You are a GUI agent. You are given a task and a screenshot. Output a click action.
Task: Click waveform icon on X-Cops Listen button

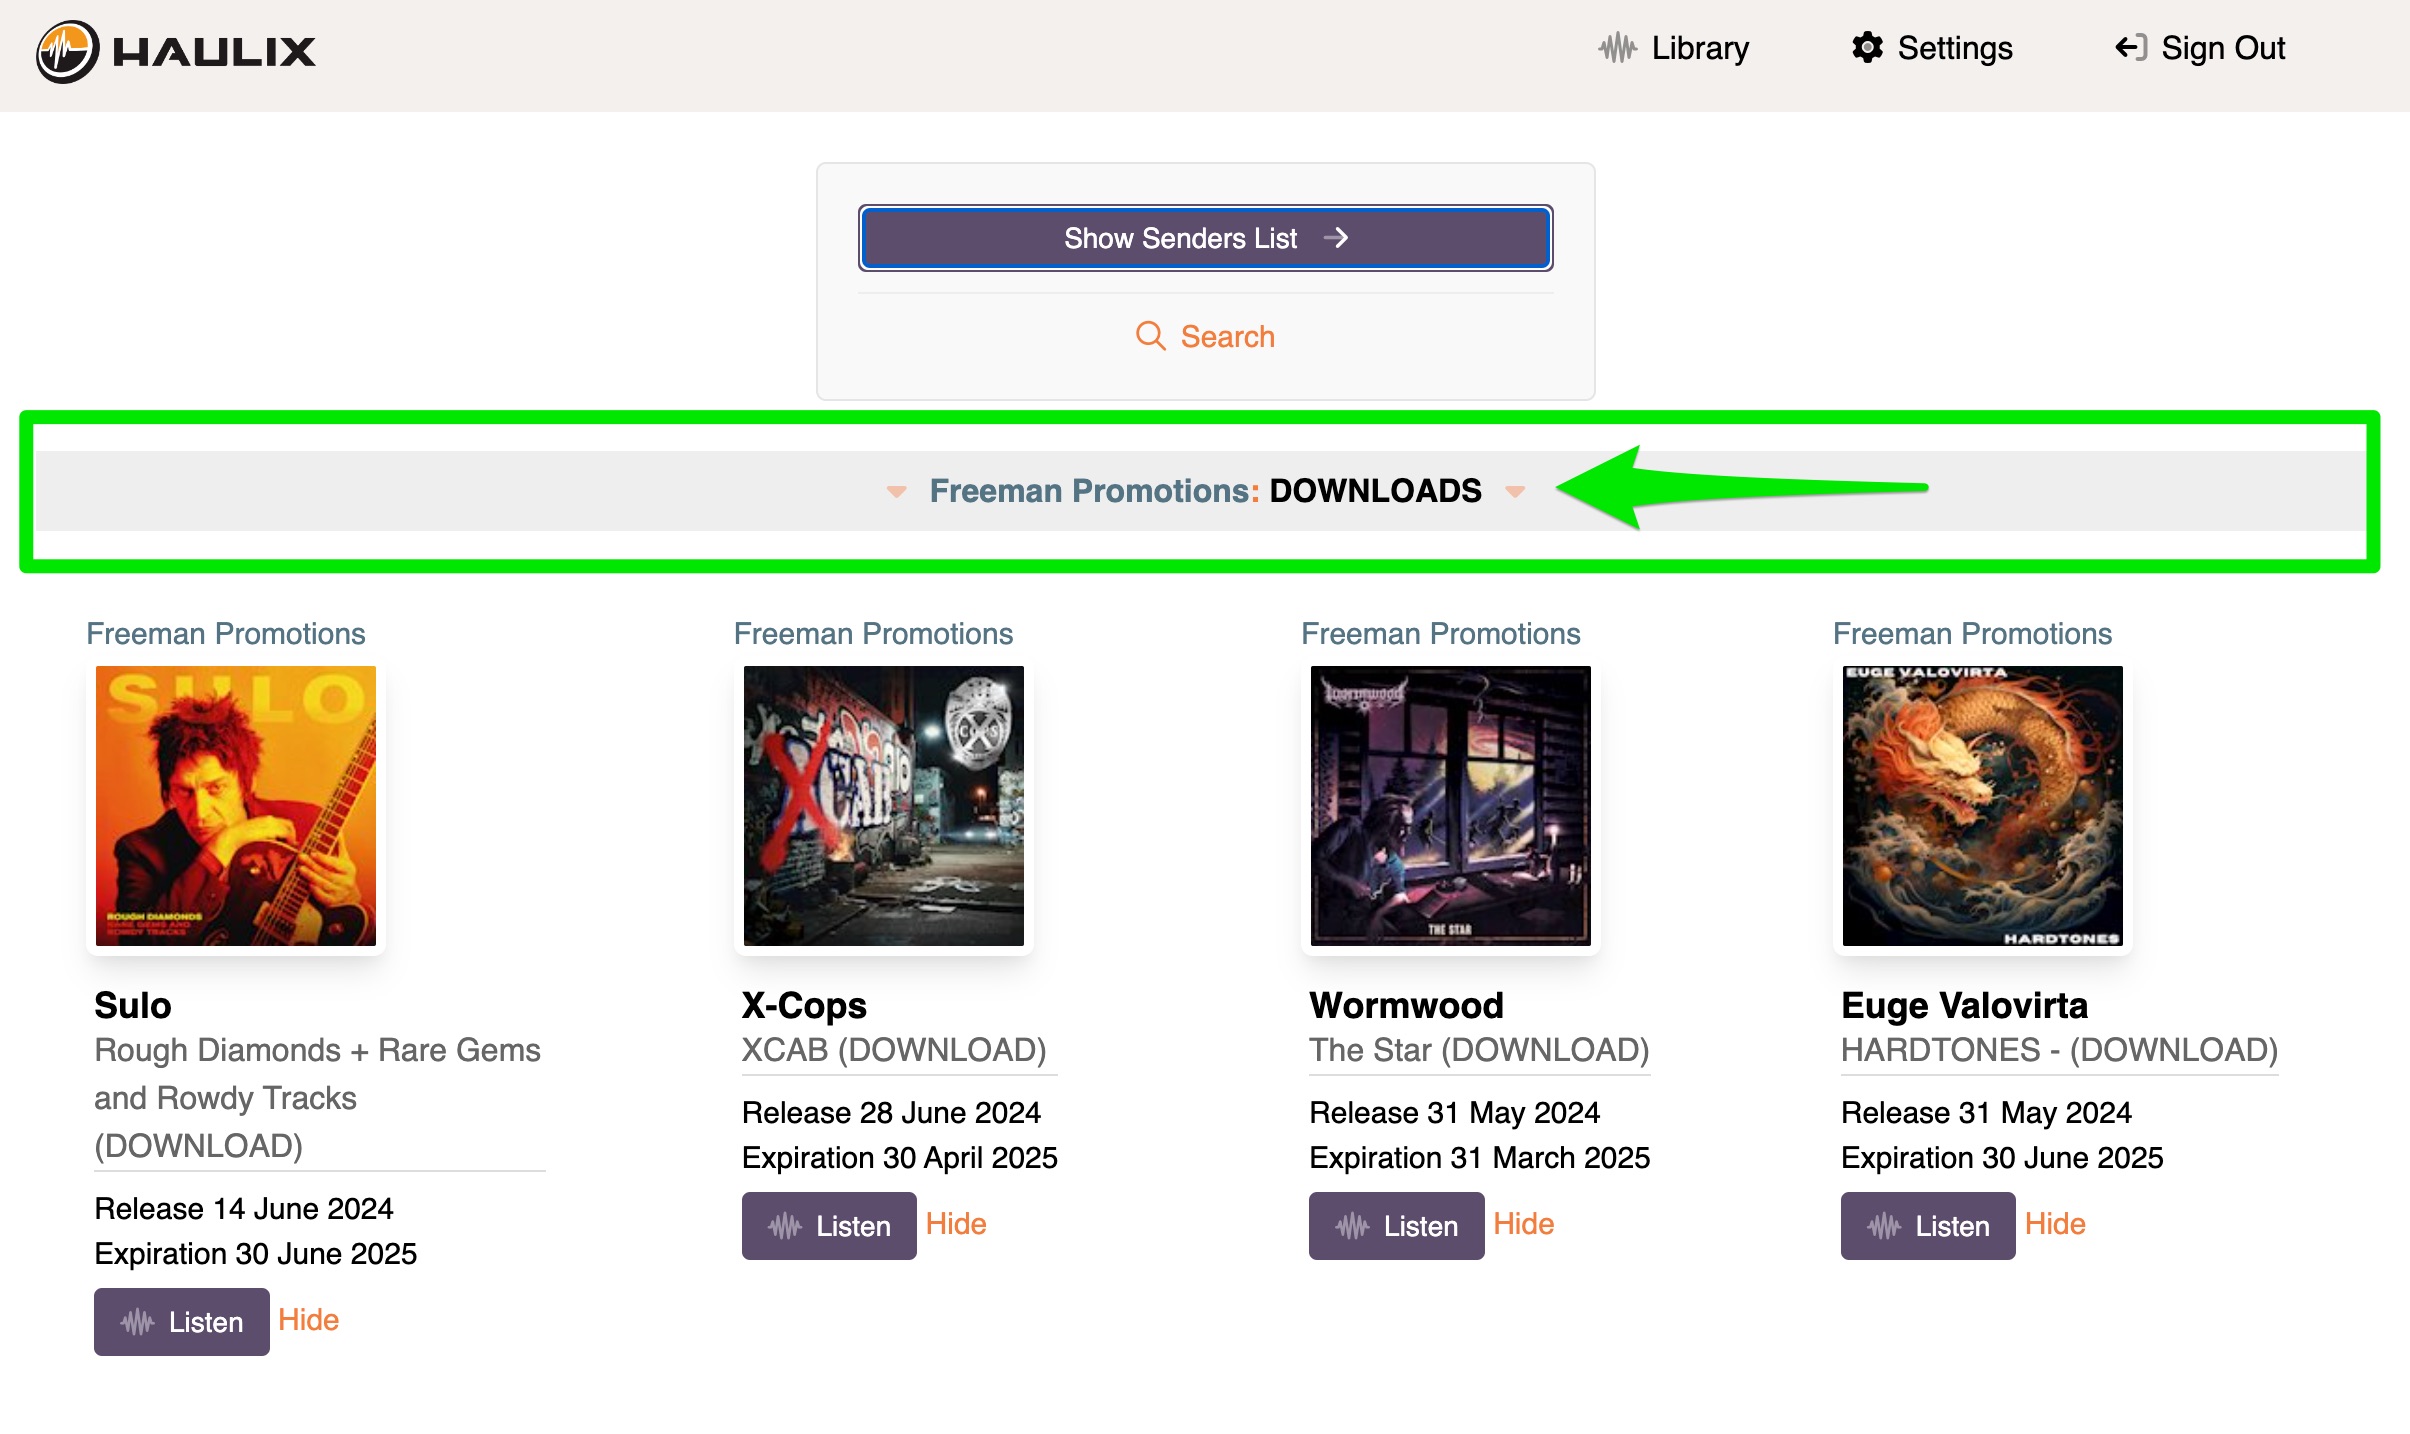(785, 1226)
